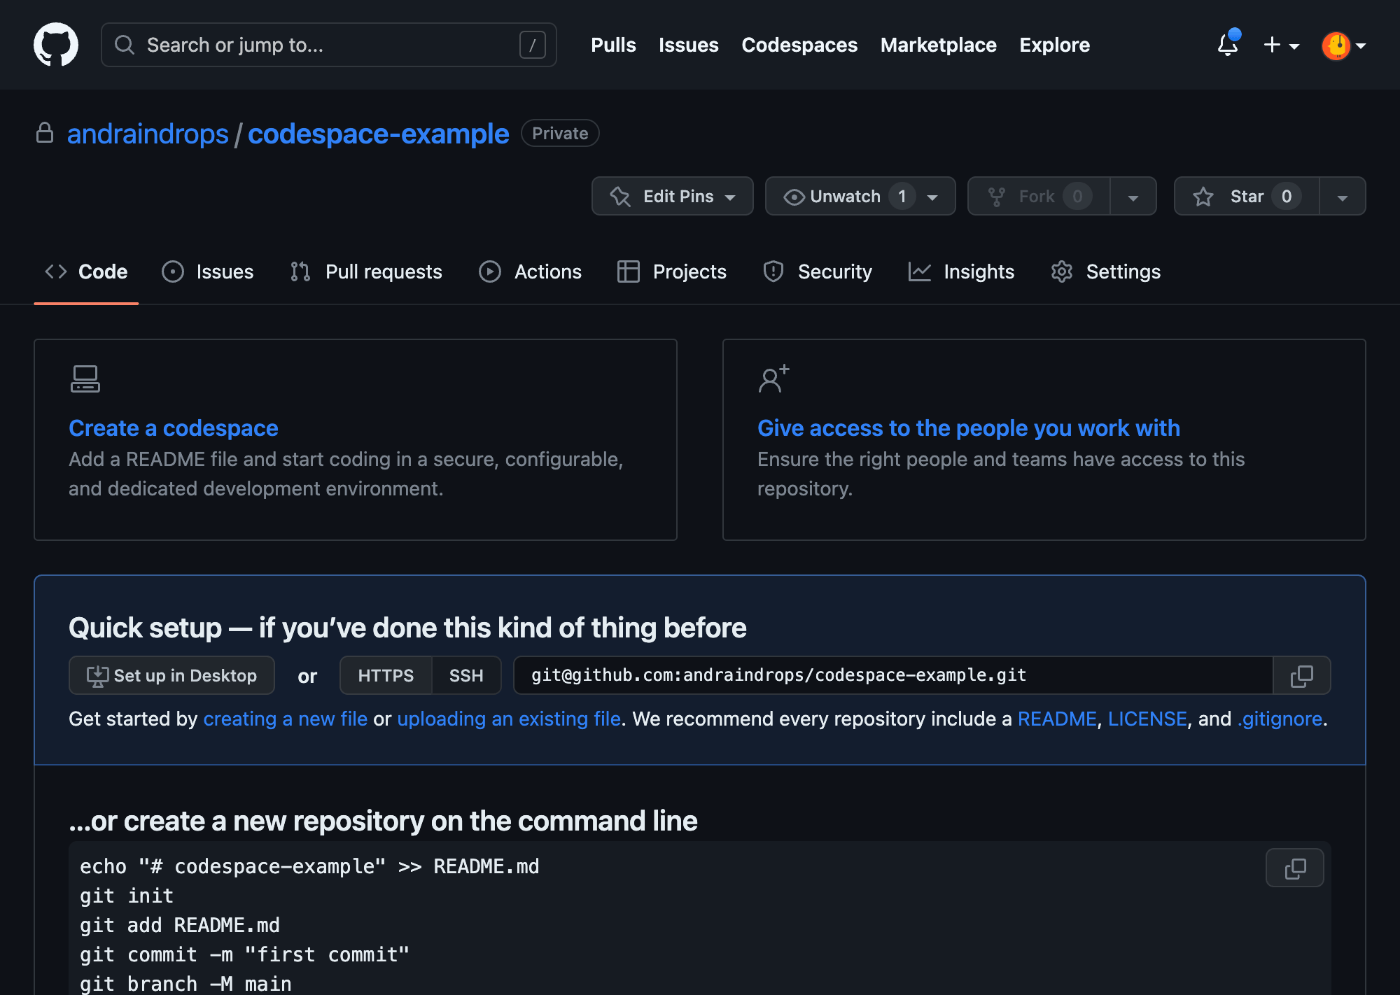
Task: Open the .gitignore link
Action: [x=1280, y=719]
